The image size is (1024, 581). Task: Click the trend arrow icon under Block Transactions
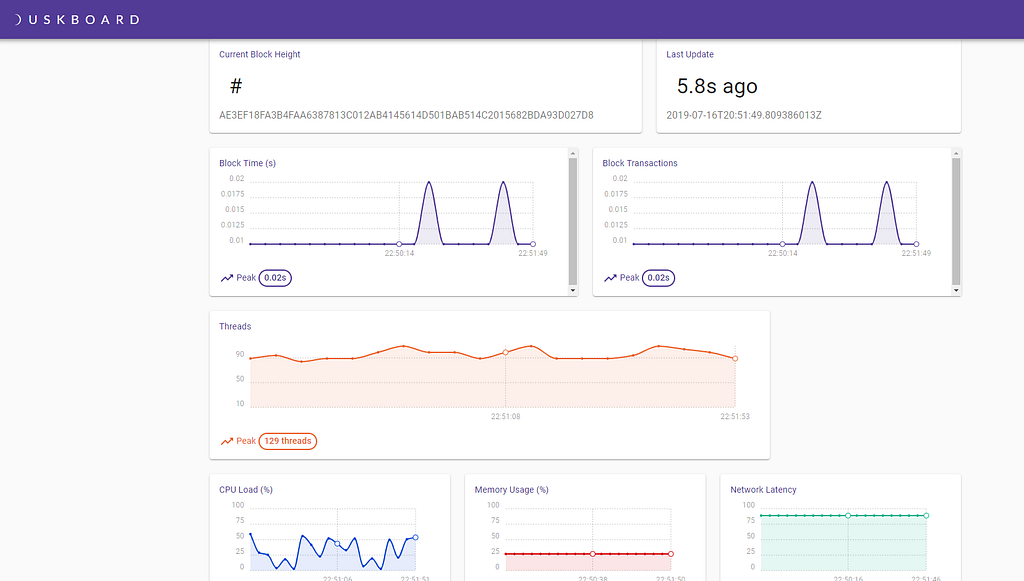point(610,278)
